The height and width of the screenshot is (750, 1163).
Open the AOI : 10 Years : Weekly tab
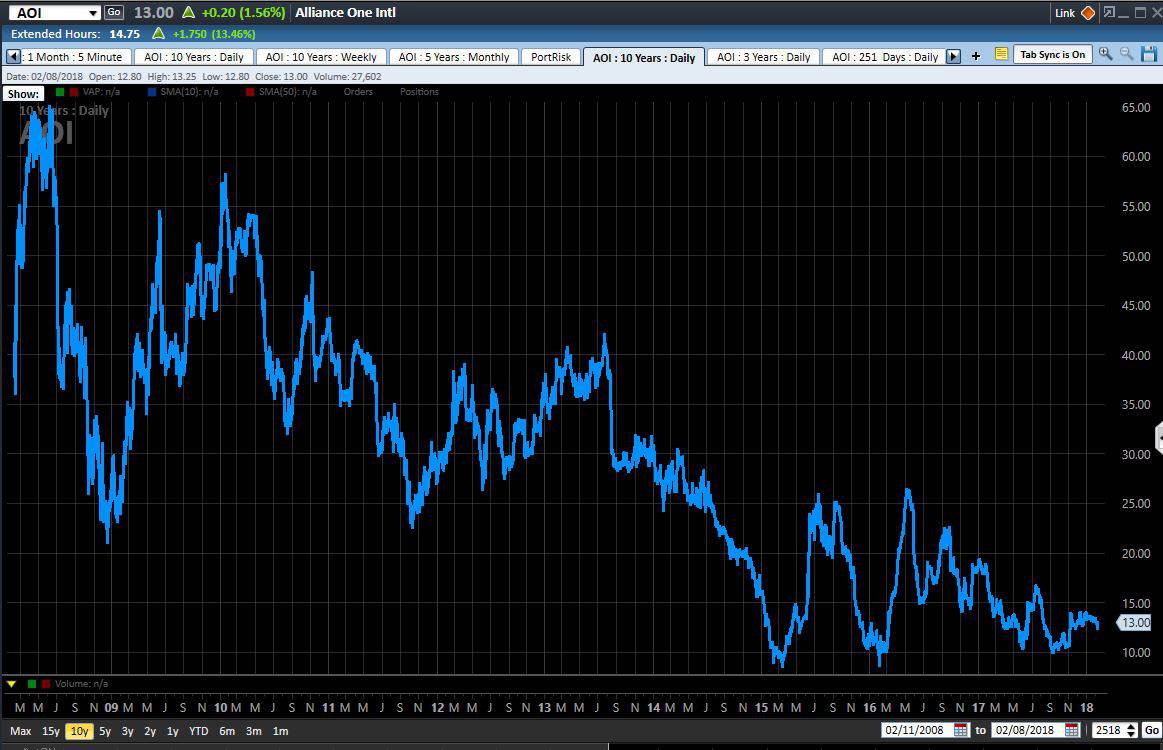coord(321,57)
